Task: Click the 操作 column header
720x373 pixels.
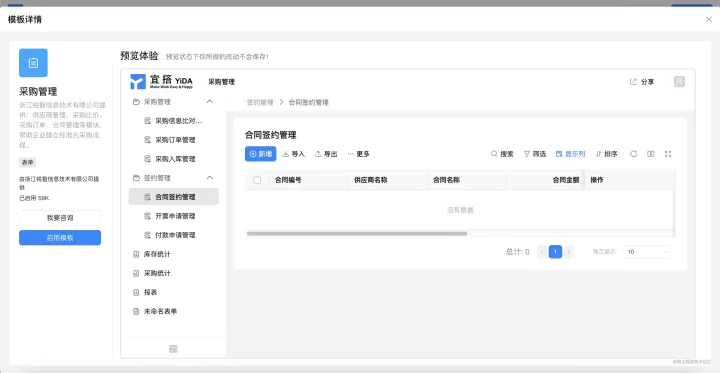Action: coord(597,180)
